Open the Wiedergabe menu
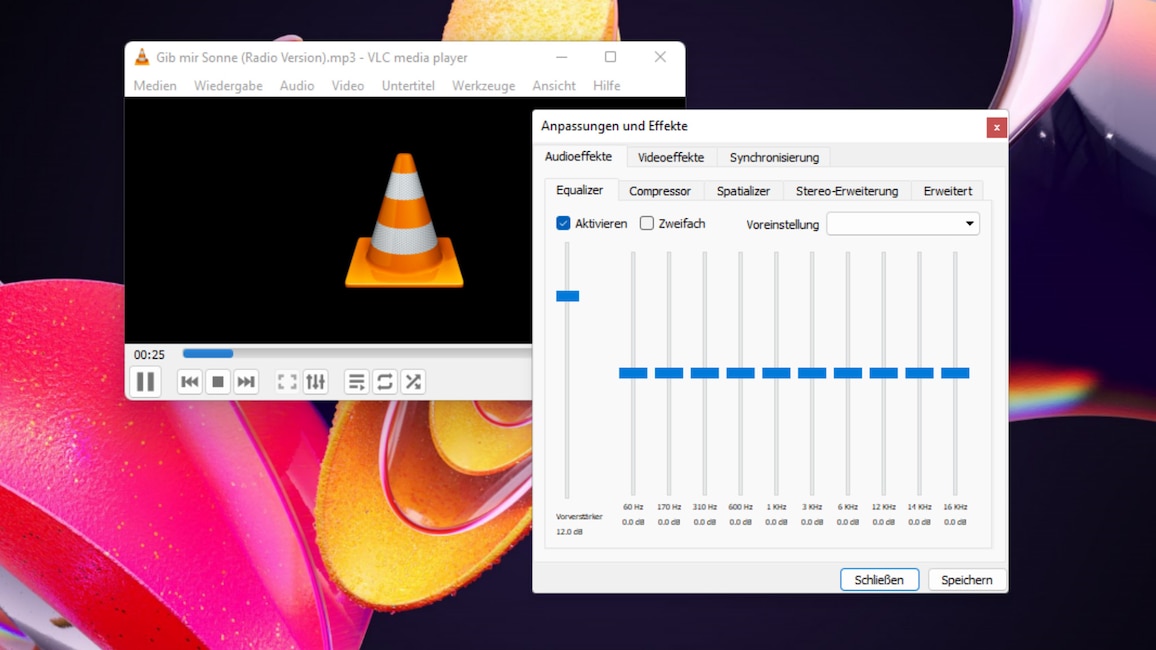Image resolution: width=1156 pixels, height=650 pixels. pos(228,85)
